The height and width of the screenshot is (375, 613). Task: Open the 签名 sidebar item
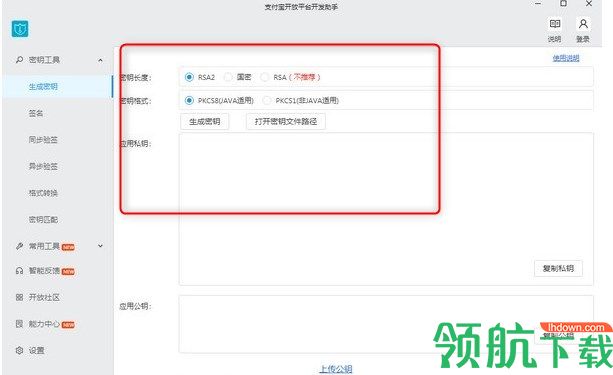pos(36,113)
